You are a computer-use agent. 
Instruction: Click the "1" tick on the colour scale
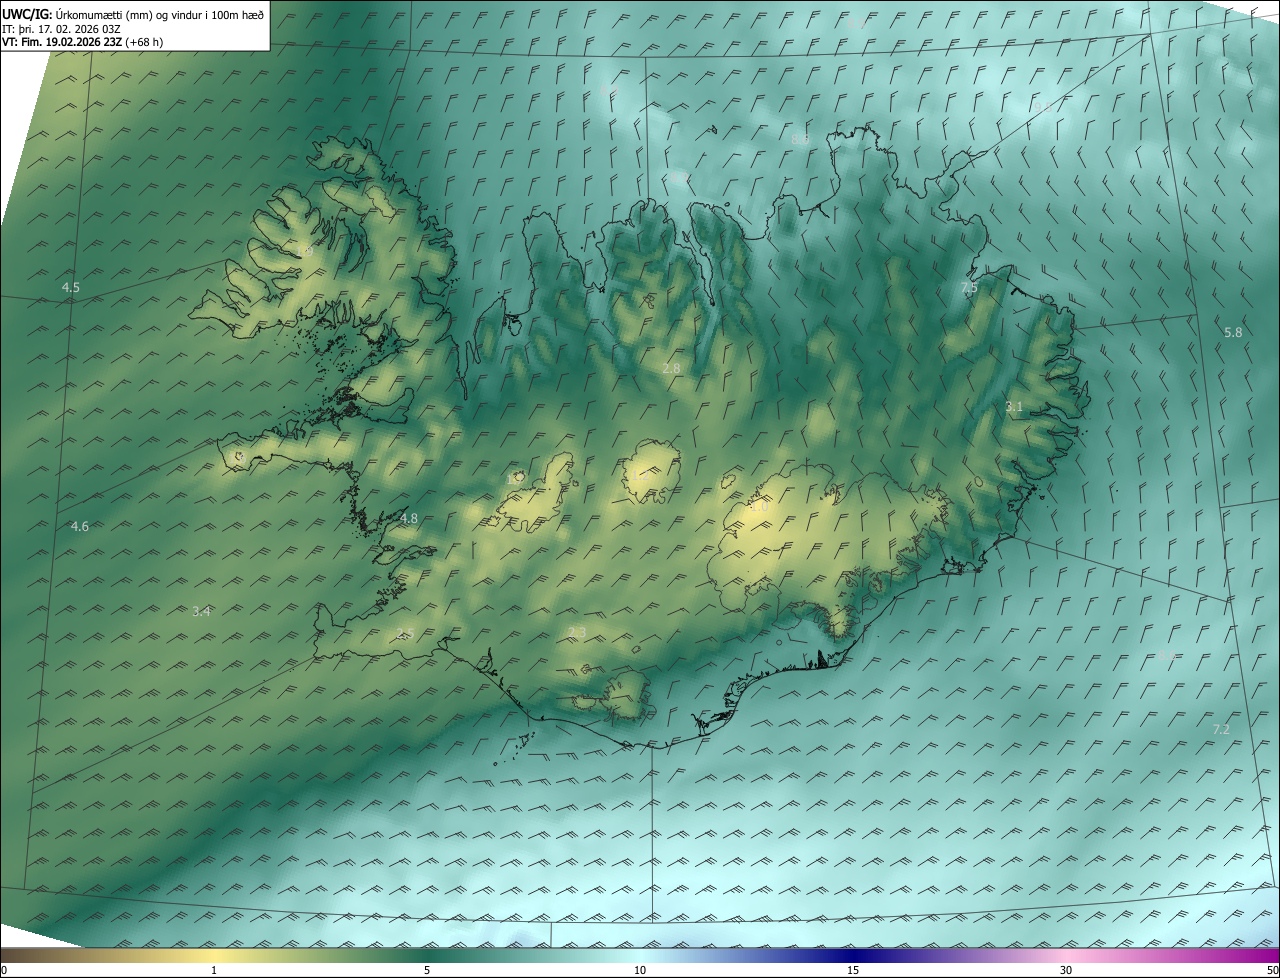click(214, 970)
